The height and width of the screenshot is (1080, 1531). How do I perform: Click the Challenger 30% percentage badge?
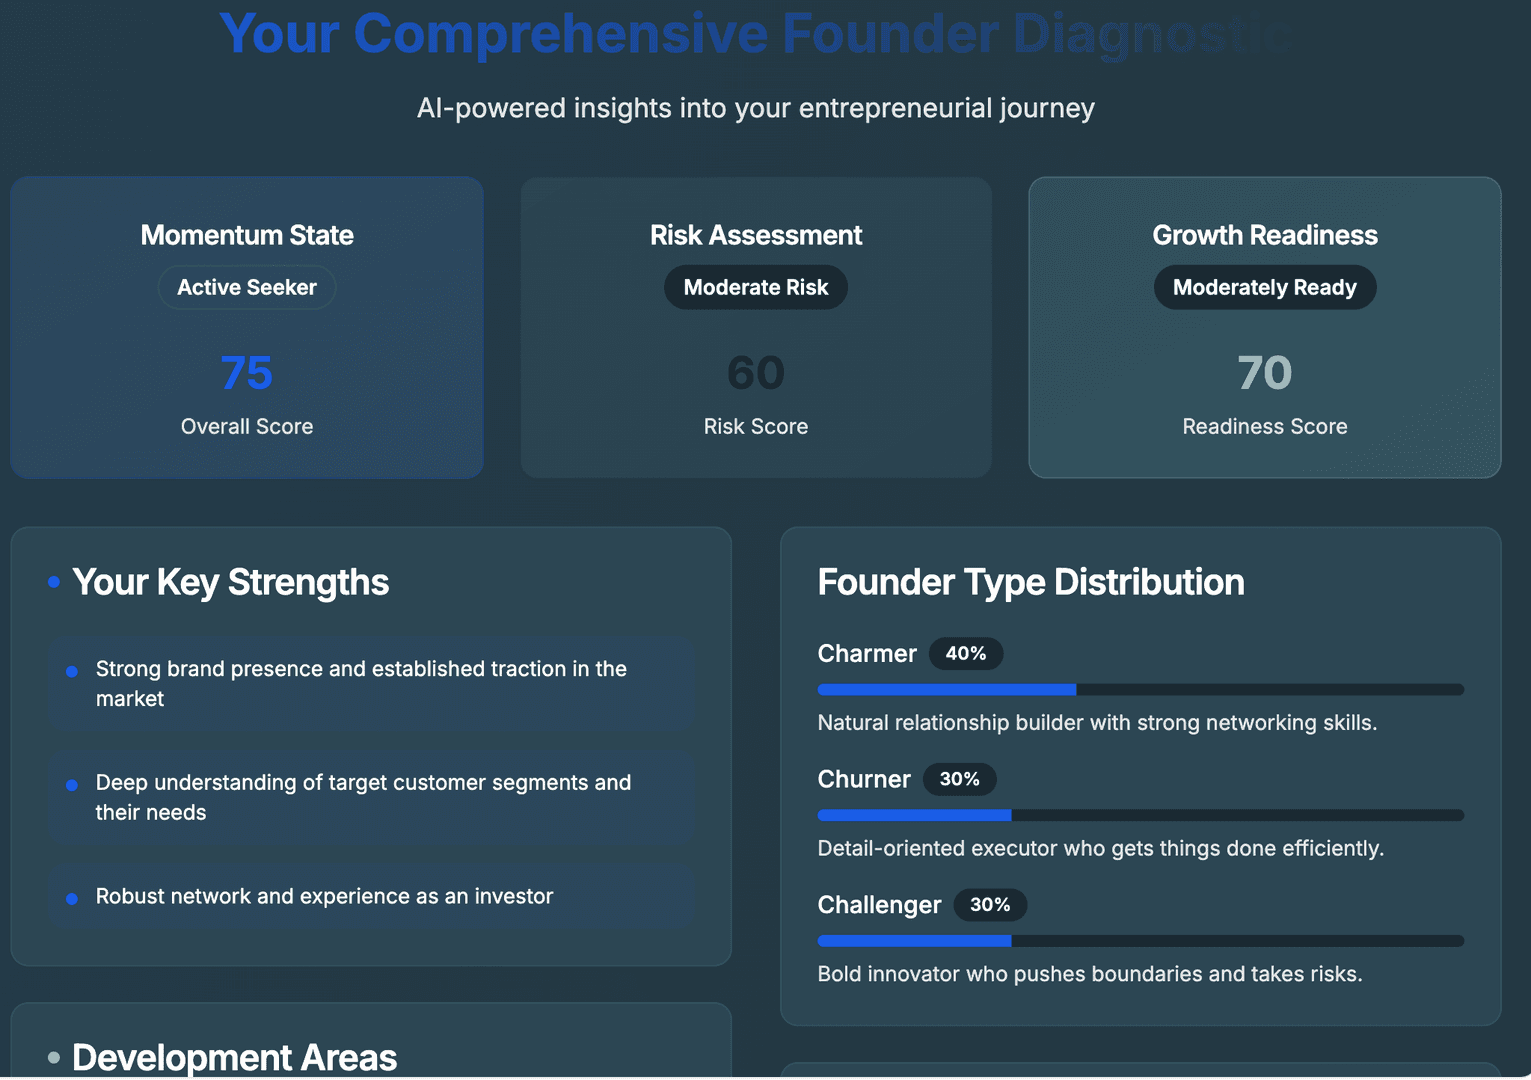click(990, 905)
